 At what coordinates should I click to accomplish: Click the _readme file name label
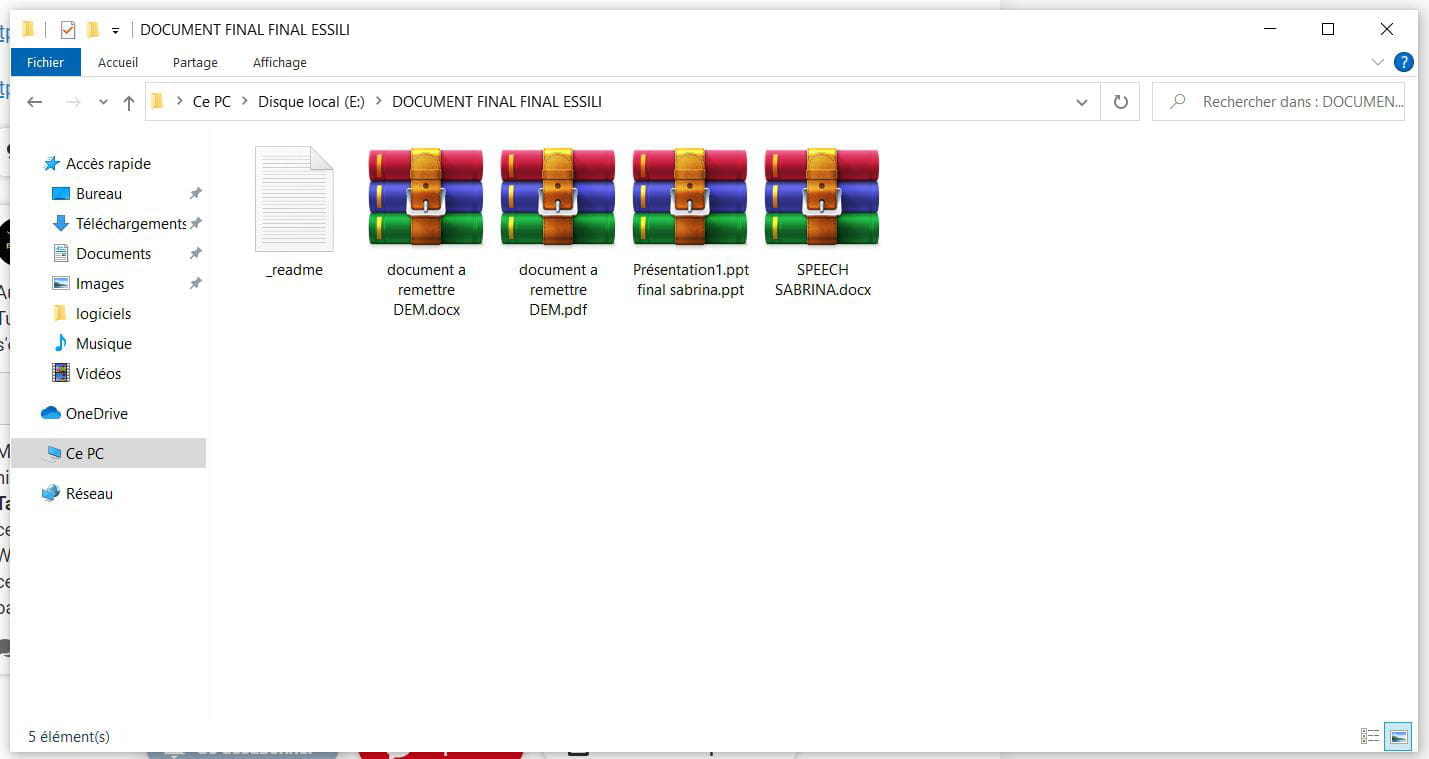[294, 270]
